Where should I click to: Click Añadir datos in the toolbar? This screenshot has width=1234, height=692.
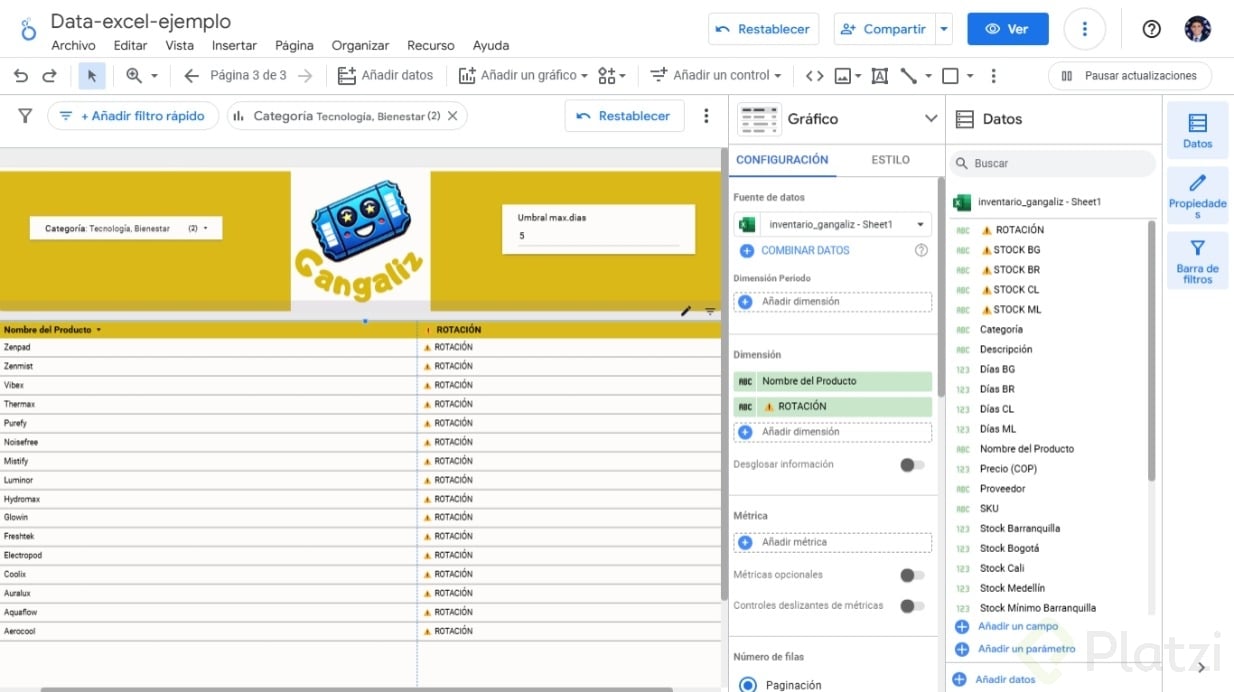point(385,76)
